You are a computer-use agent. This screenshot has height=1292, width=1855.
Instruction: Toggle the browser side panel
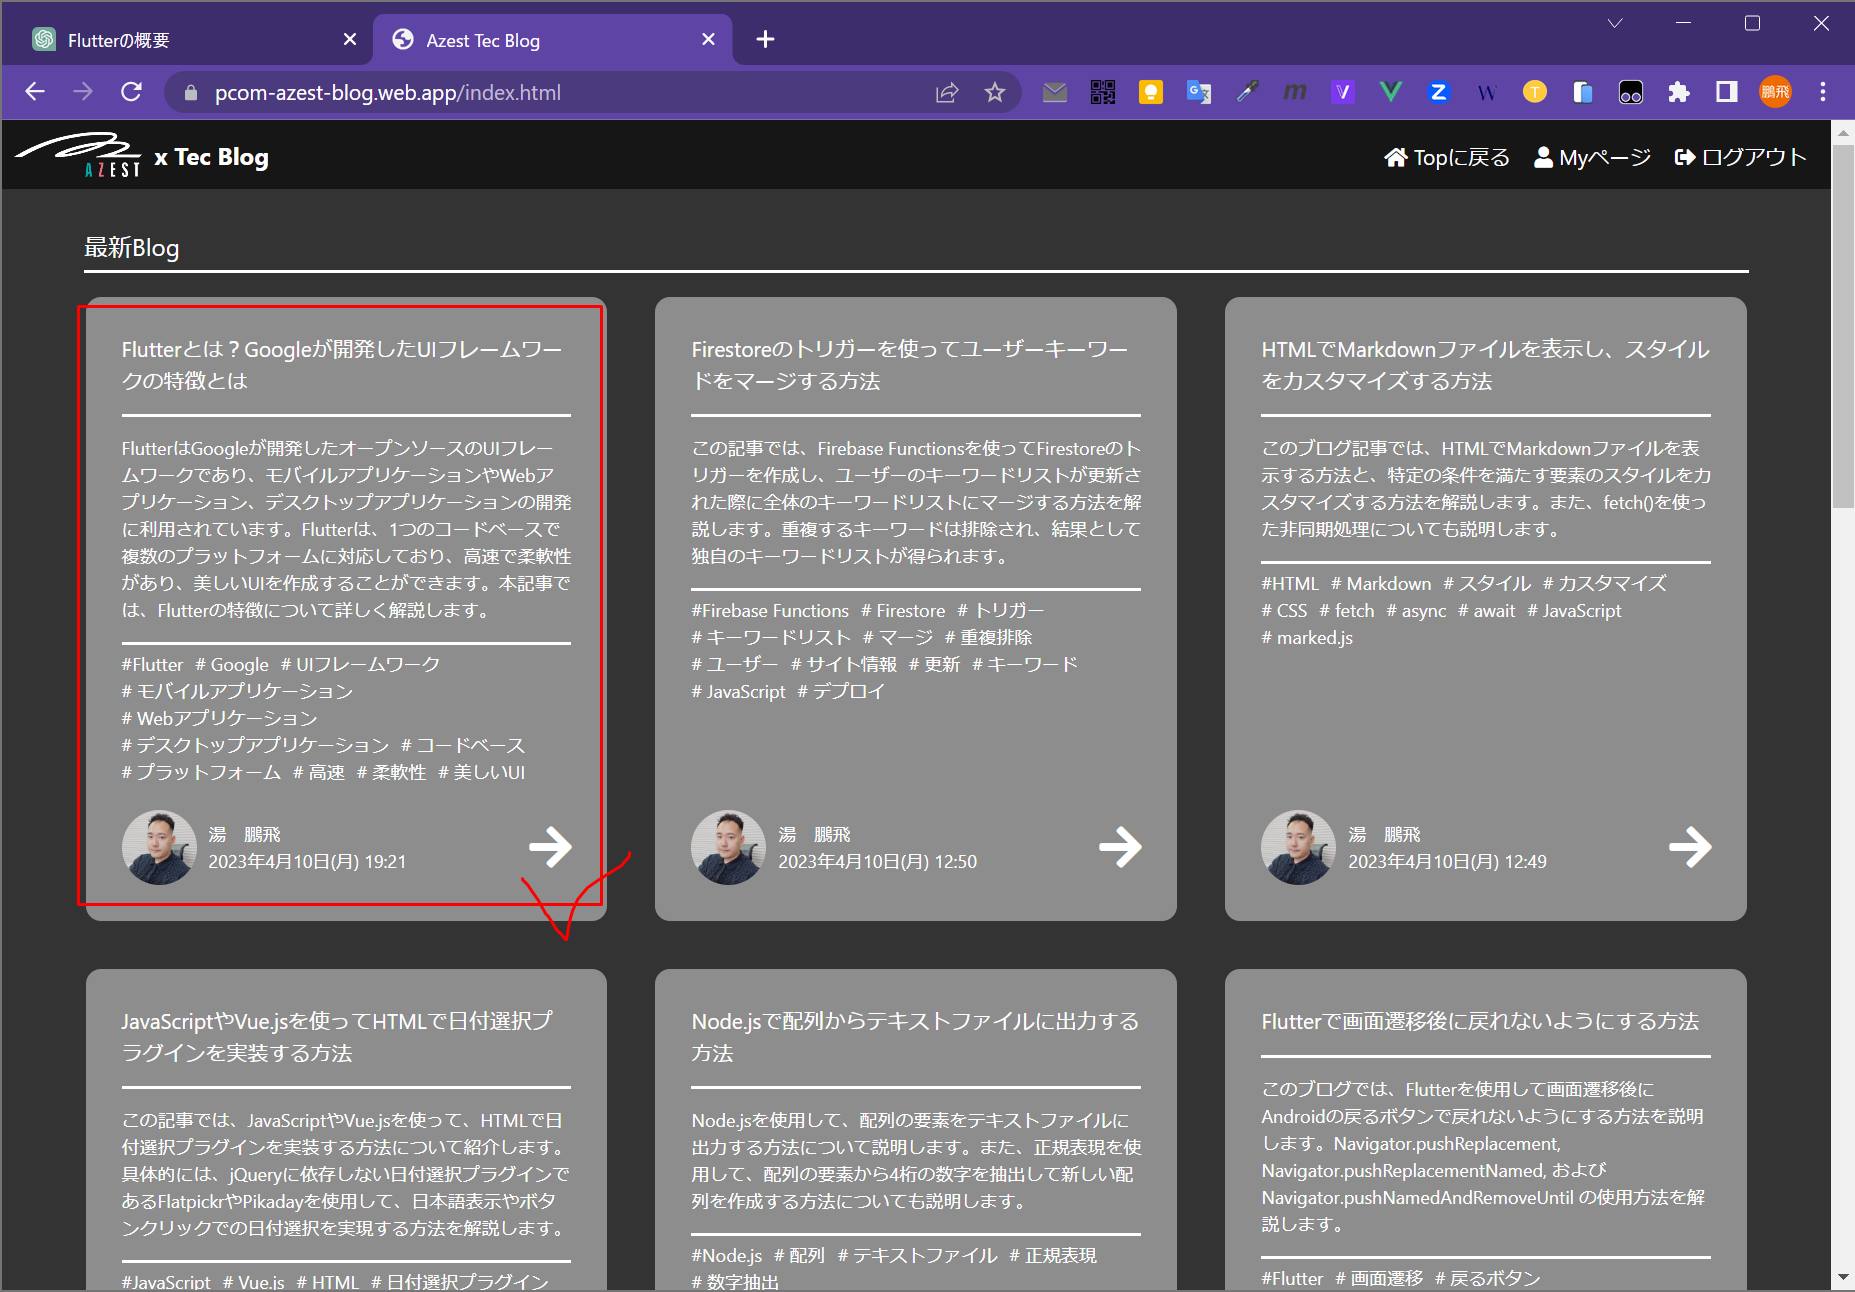pyautogui.click(x=1726, y=93)
